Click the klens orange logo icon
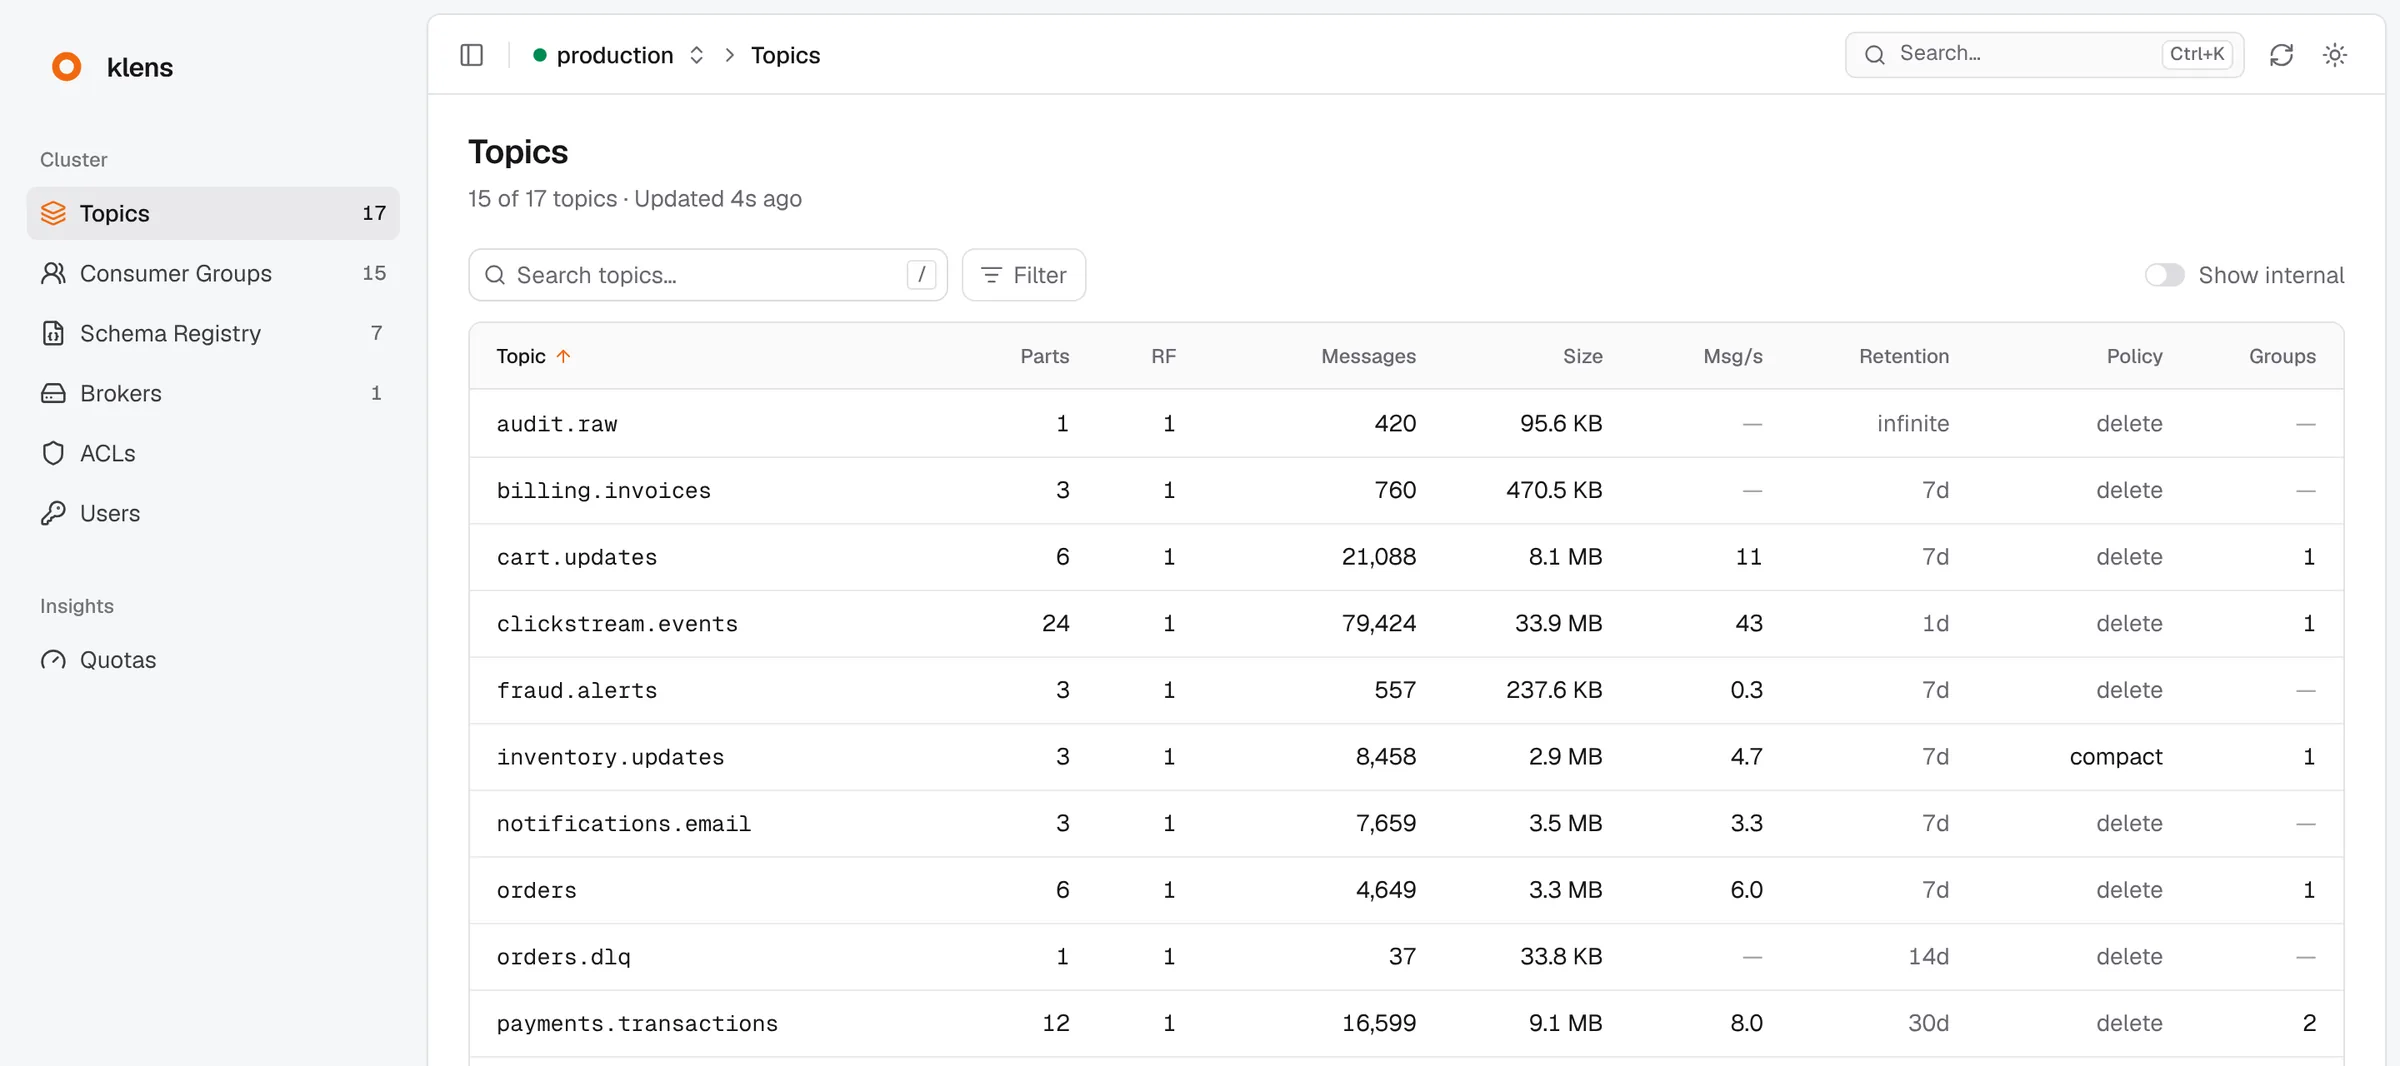 [x=67, y=67]
